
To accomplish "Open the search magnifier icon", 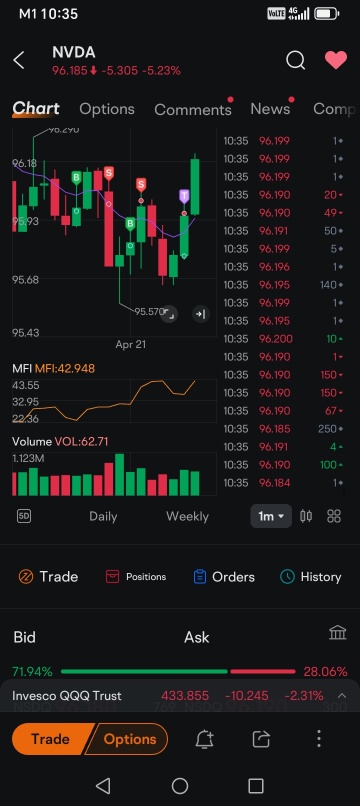I will point(295,60).
